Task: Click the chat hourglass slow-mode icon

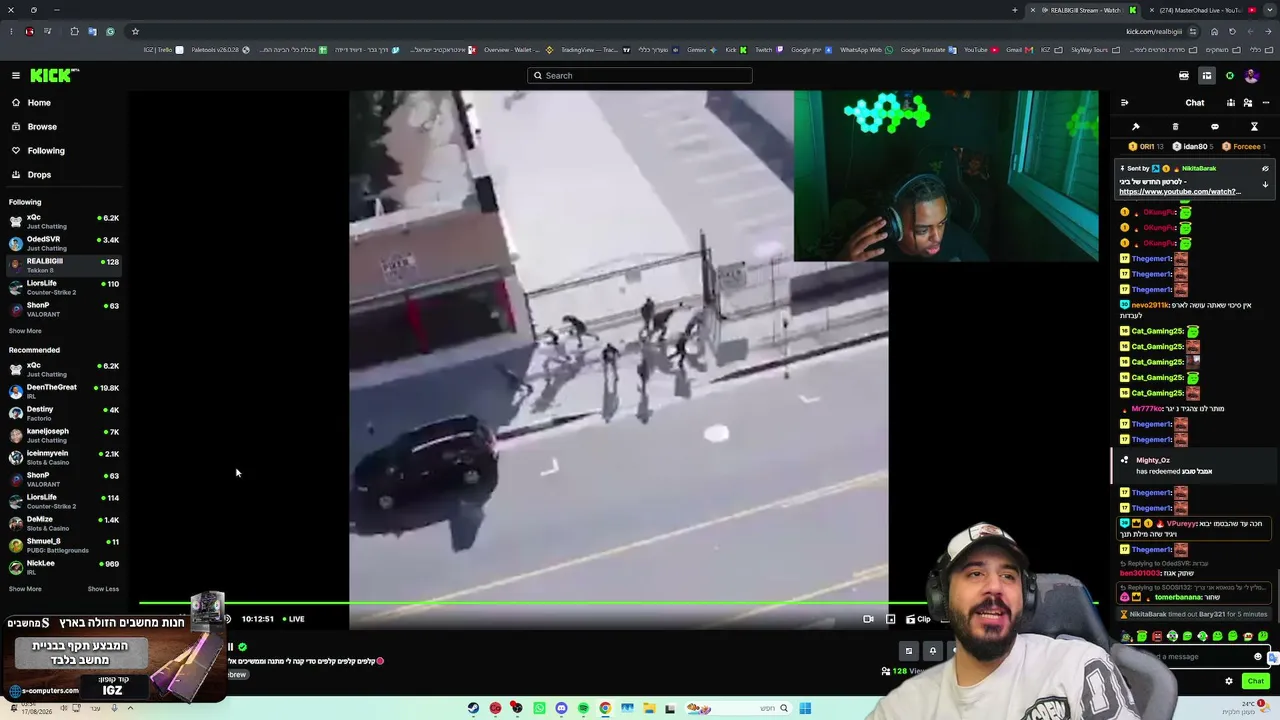Action: pyautogui.click(x=1254, y=127)
